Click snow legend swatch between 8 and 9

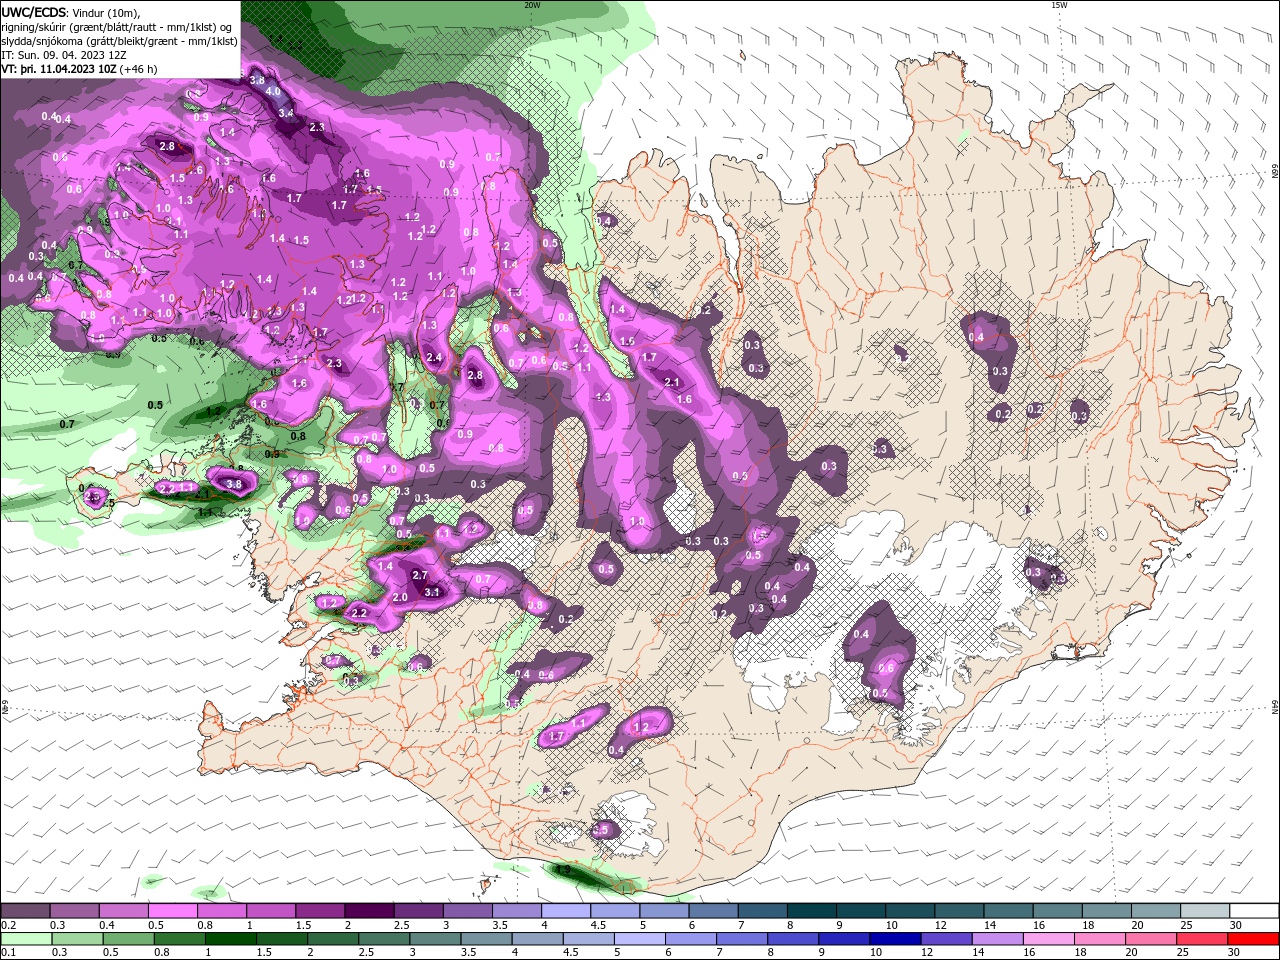coord(812,910)
